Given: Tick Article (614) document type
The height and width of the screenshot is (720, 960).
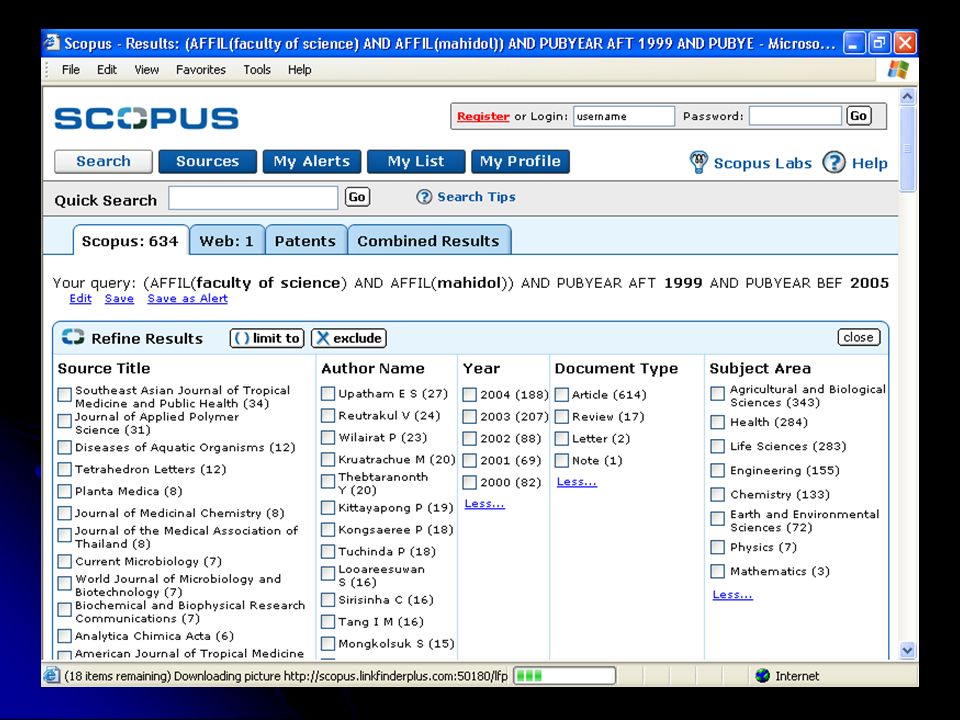Looking at the screenshot, I should pyautogui.click(x=561, y=394).
